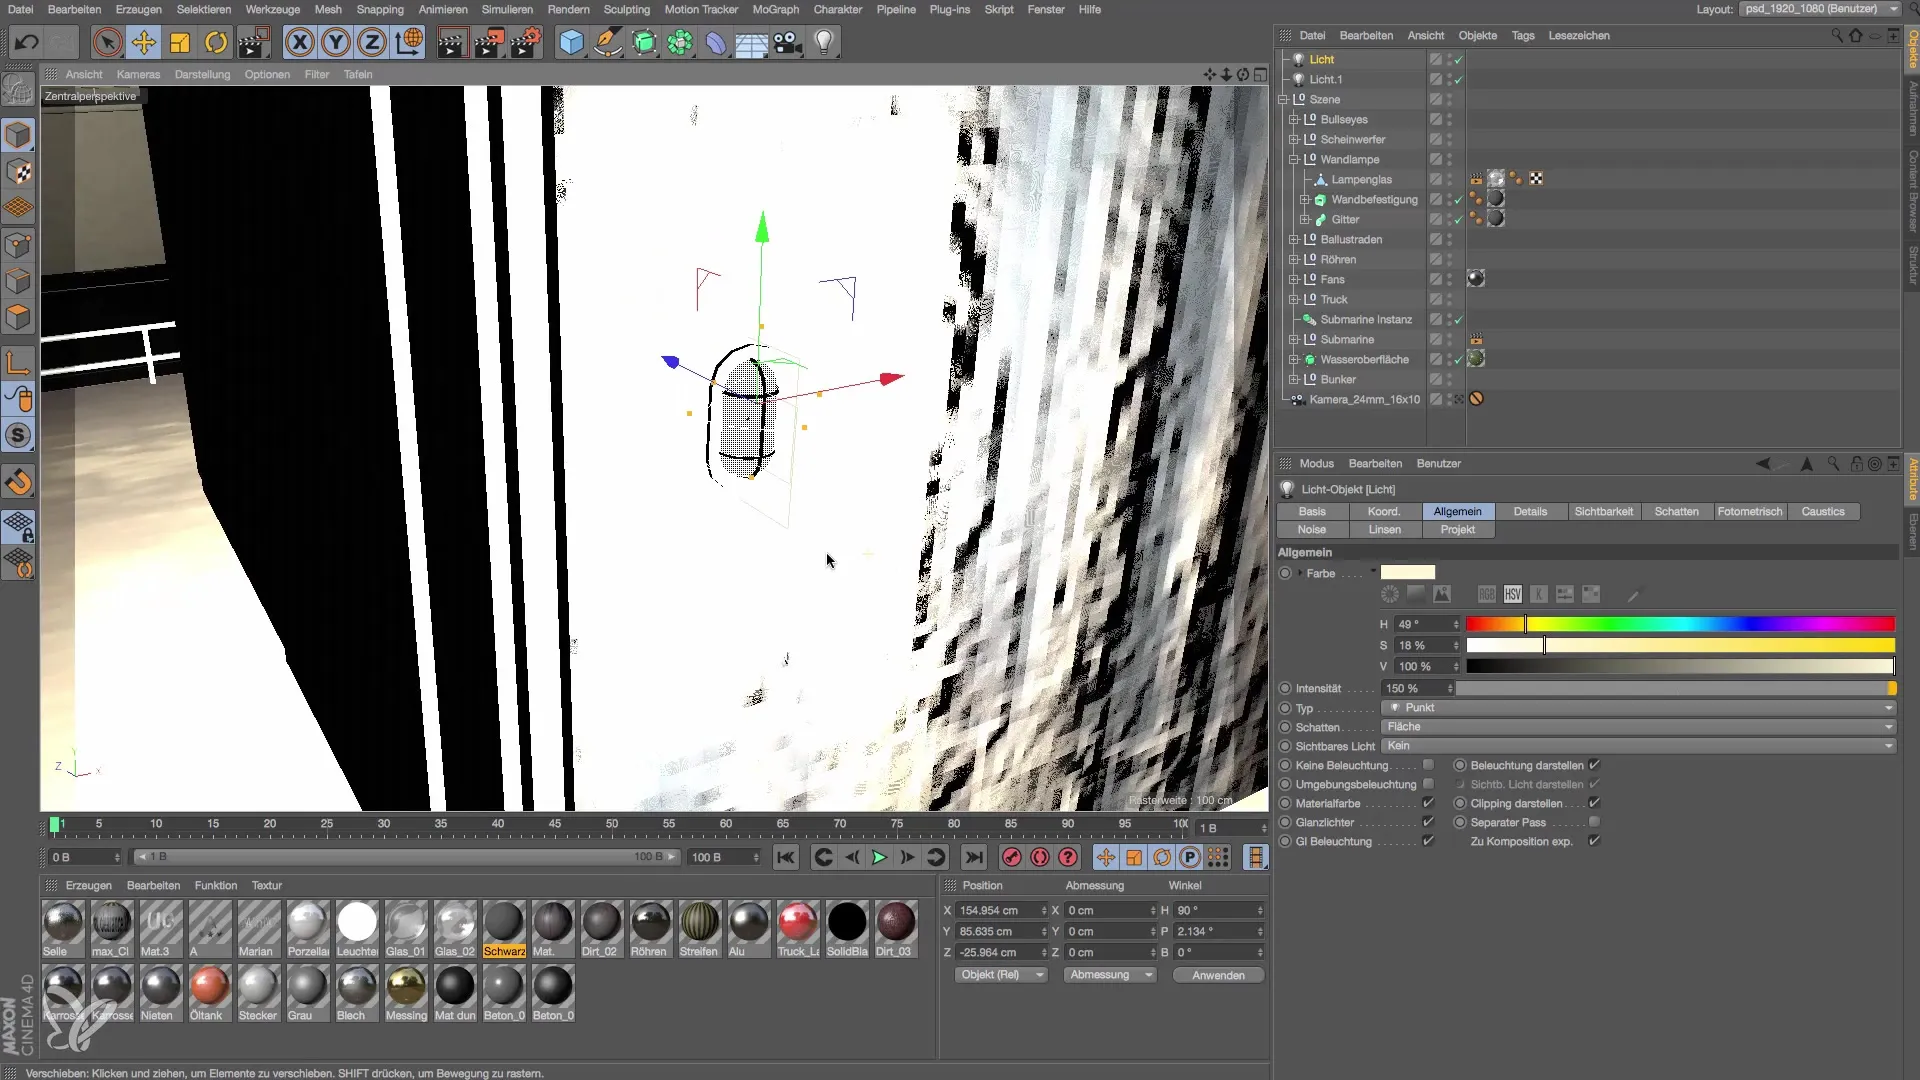
Task: Click the Farbe color swatch
Action: pyautogui.click(x=1408, y=573)
